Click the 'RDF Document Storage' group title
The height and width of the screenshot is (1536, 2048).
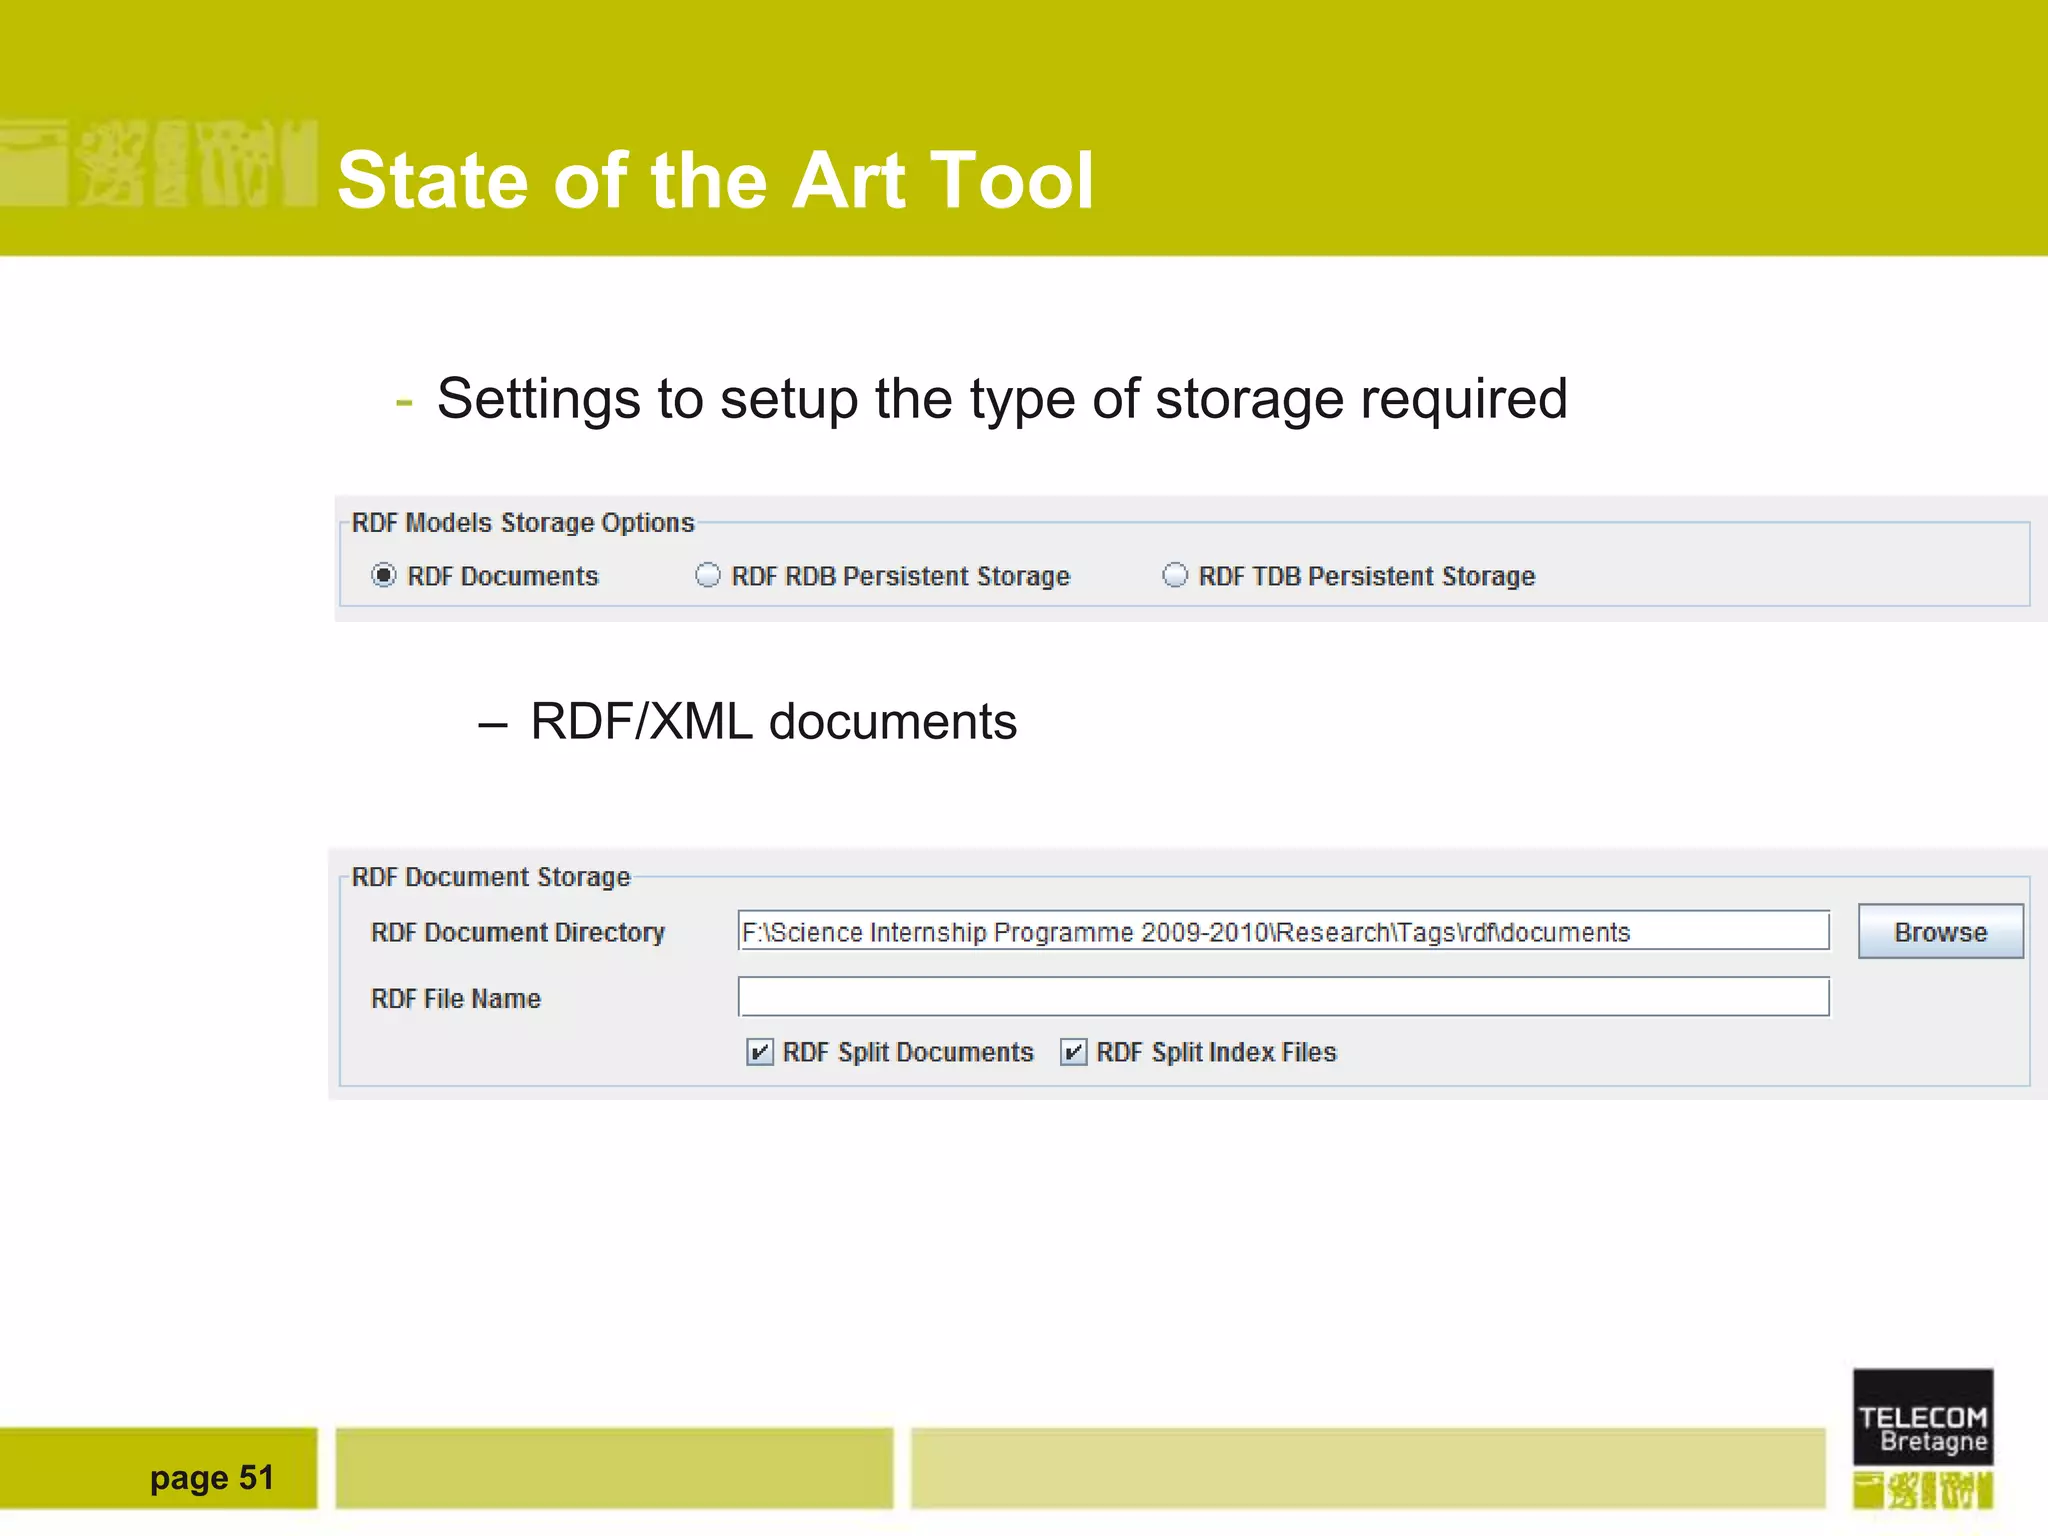pyautogui.click(x=491, y=877)
